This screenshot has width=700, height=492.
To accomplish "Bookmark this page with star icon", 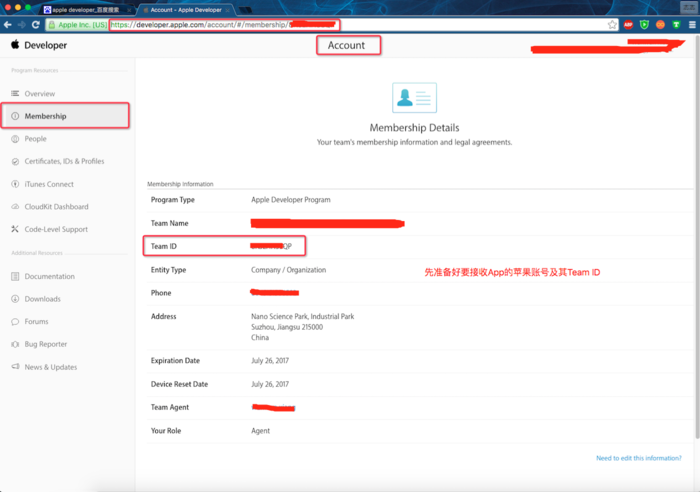I will pos(612,24).
